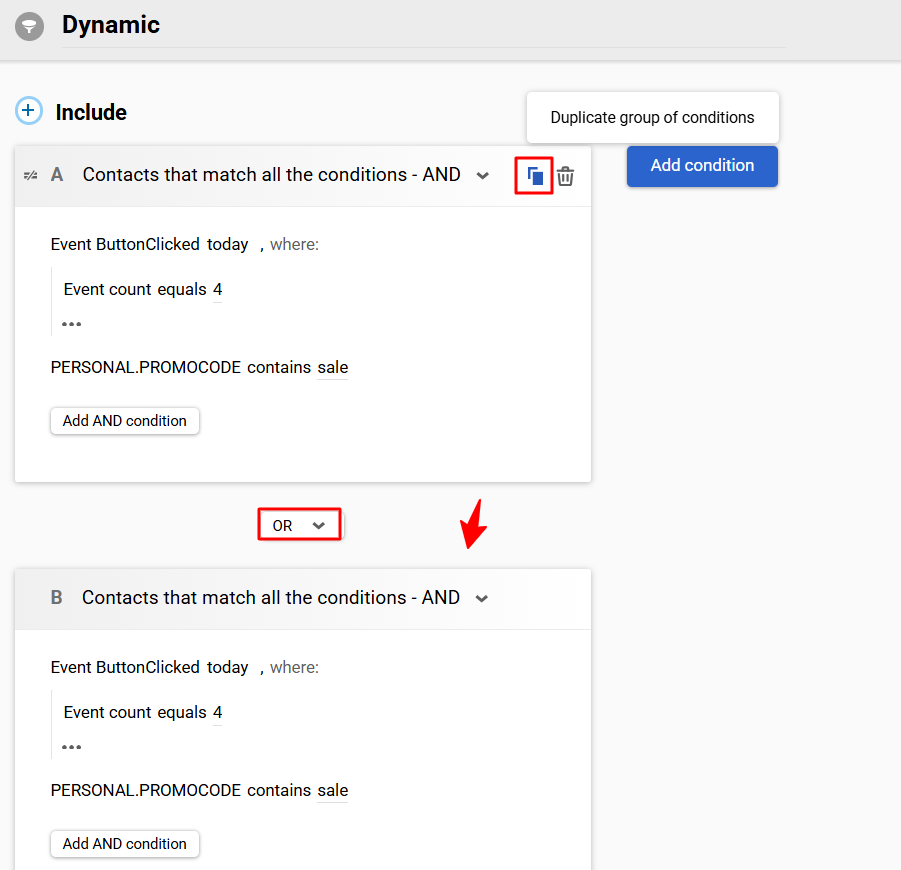This screenshot has width=901, height=870.
Task: Click 'Event count' in group A
Action: 107,289
